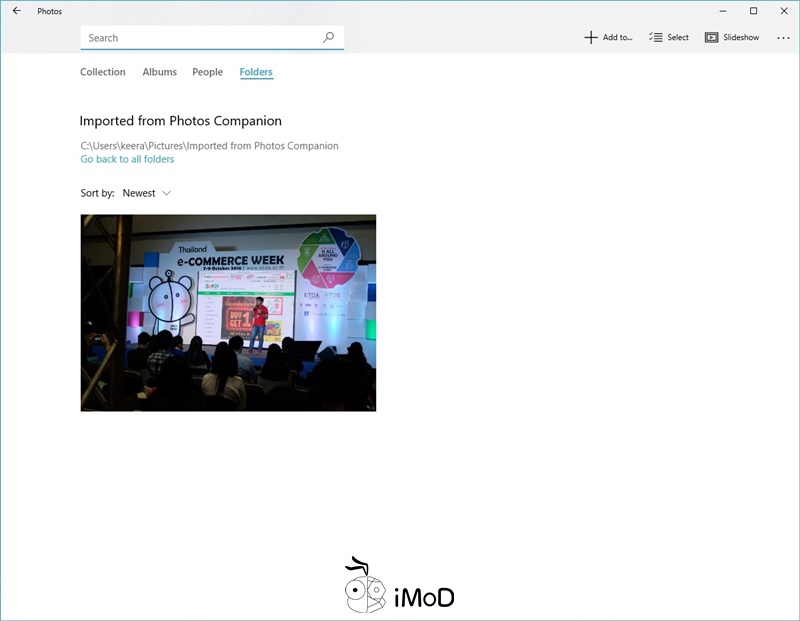
Task: Click the plus icon beside Add to
Action: (590, 38)
